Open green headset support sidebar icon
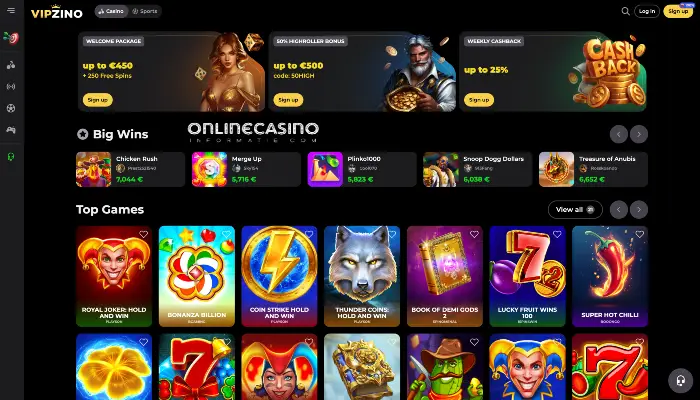The width and height of the screenshot is (700, 400). click(11, 157)
